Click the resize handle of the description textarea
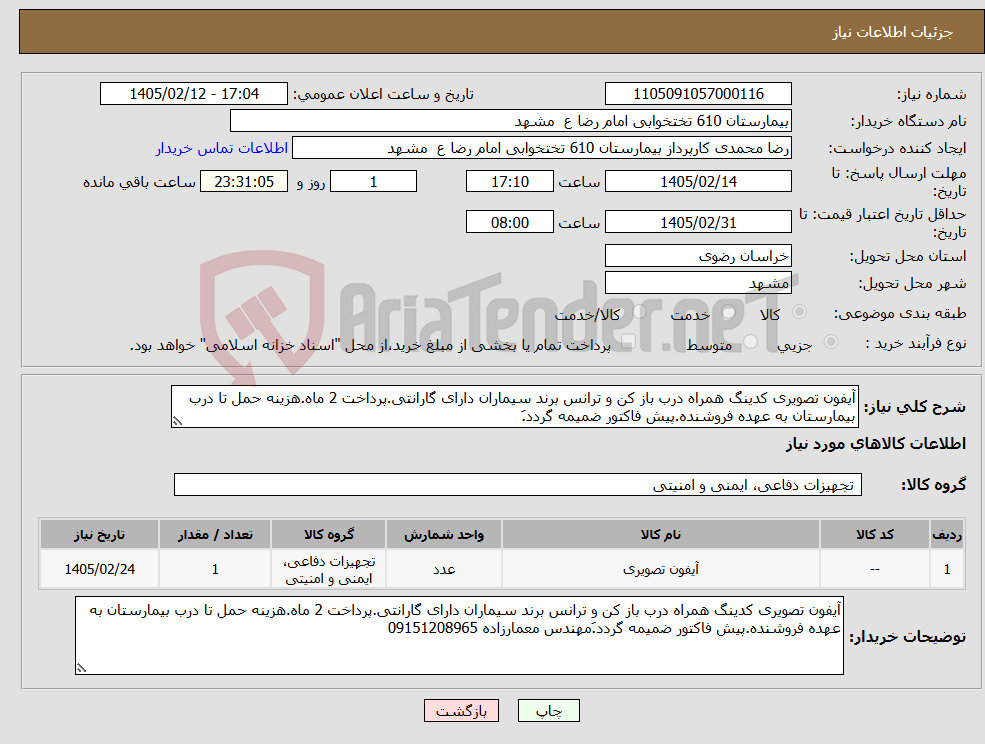Viewport: 985px width, 744px height. 177,422
